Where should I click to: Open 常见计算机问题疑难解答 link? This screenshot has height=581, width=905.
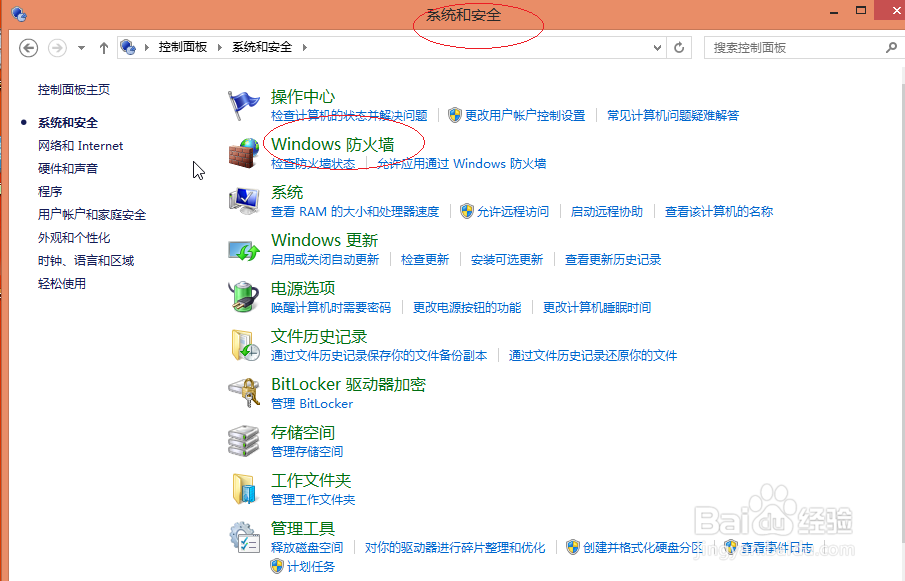pos(673,115)
